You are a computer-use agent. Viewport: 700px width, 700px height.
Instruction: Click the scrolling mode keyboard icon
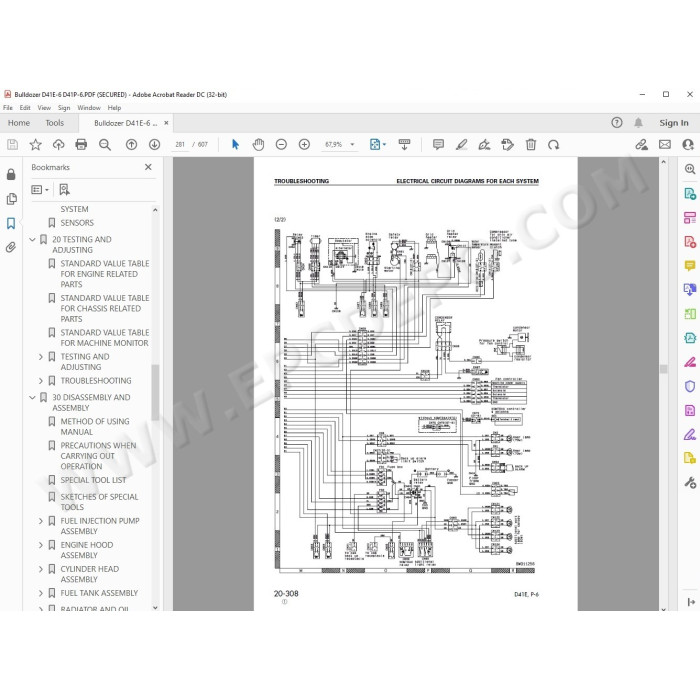[x=404, y=145]
